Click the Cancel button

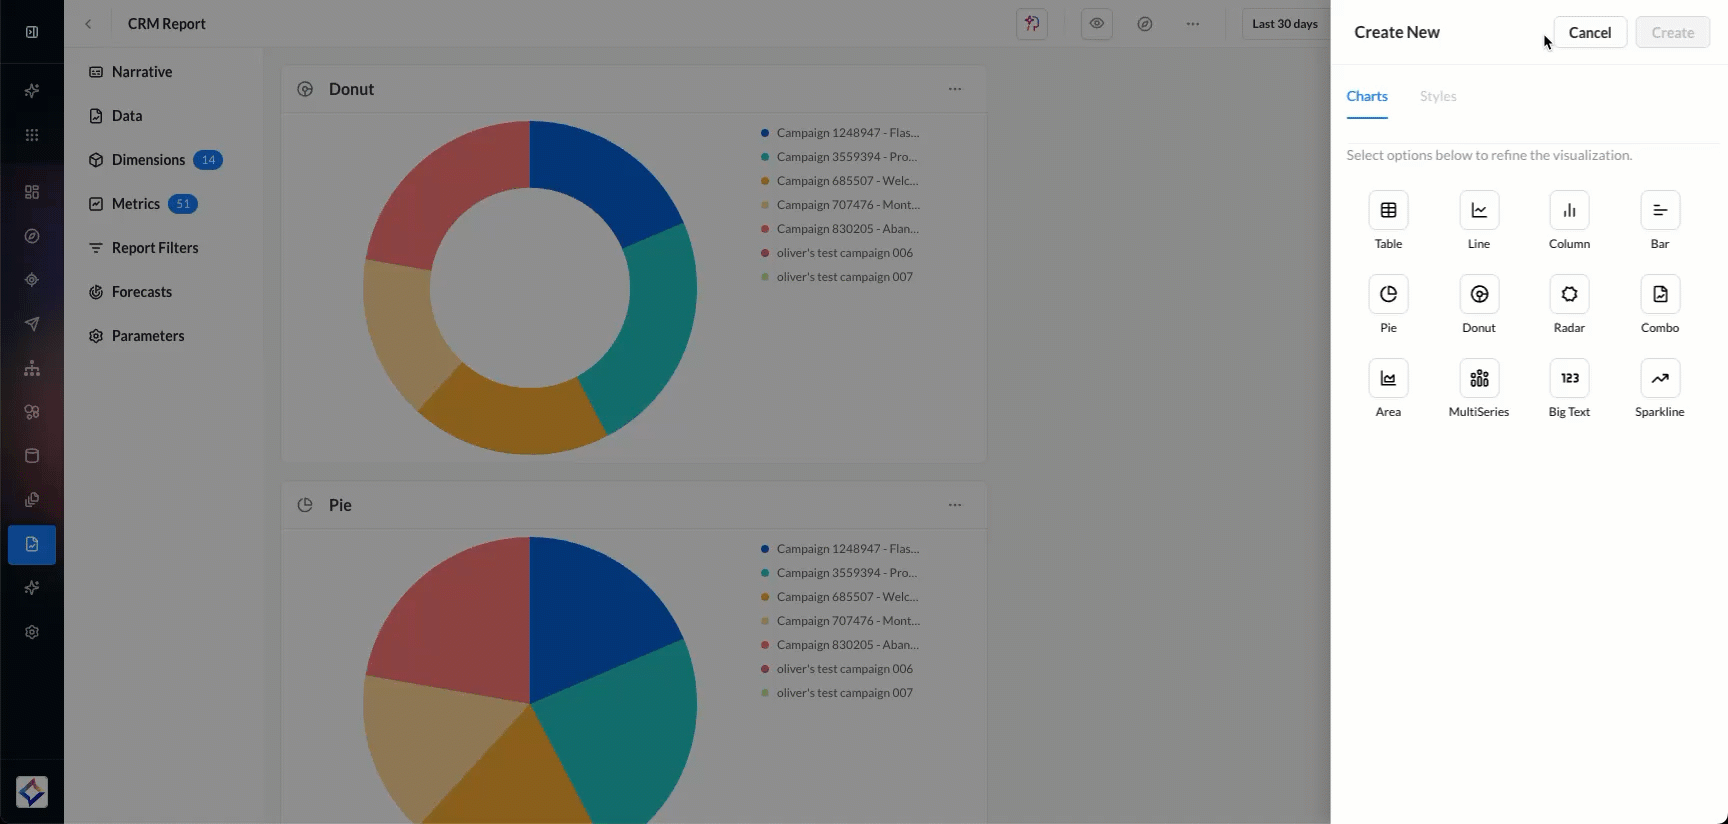point(1589,33)
